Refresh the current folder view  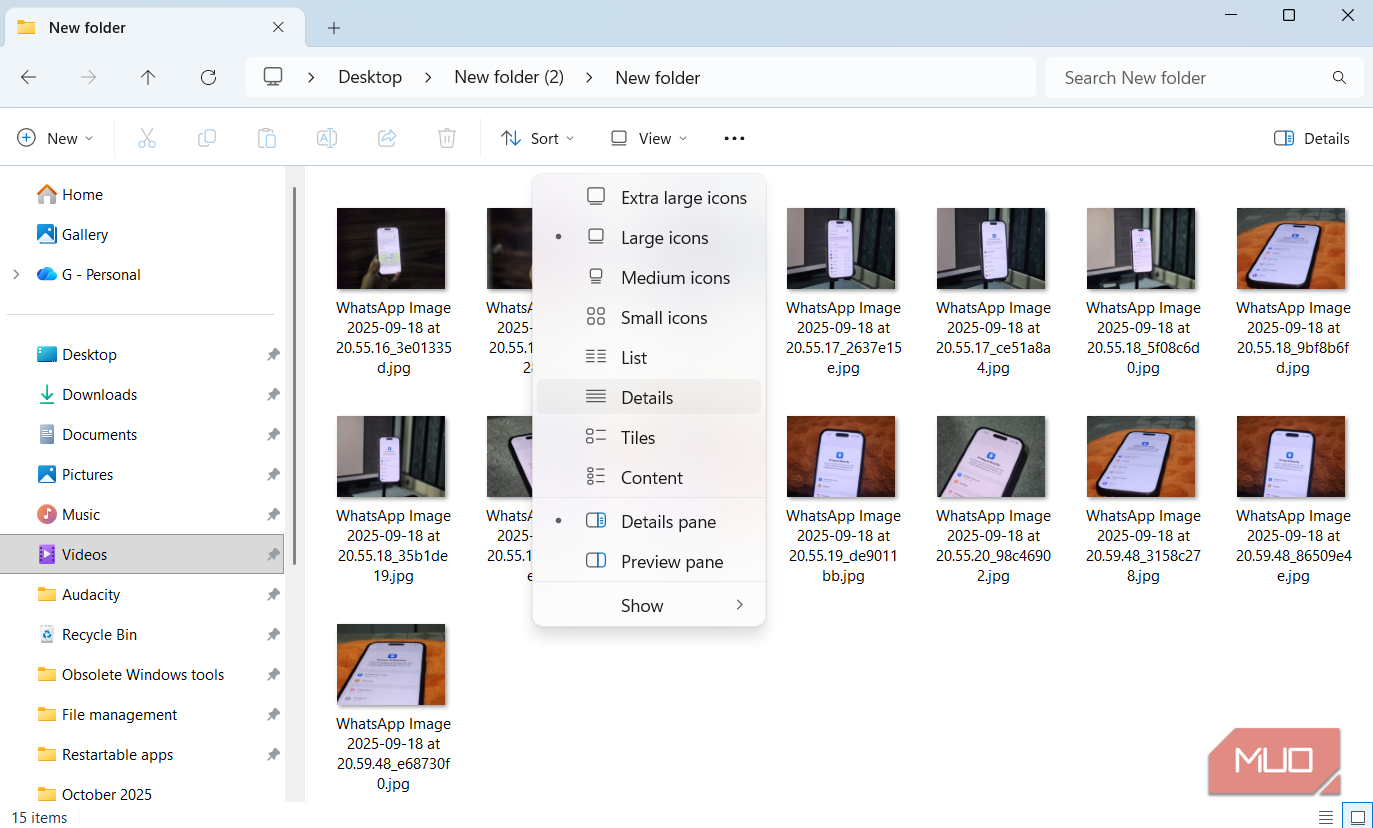[208, 78]
